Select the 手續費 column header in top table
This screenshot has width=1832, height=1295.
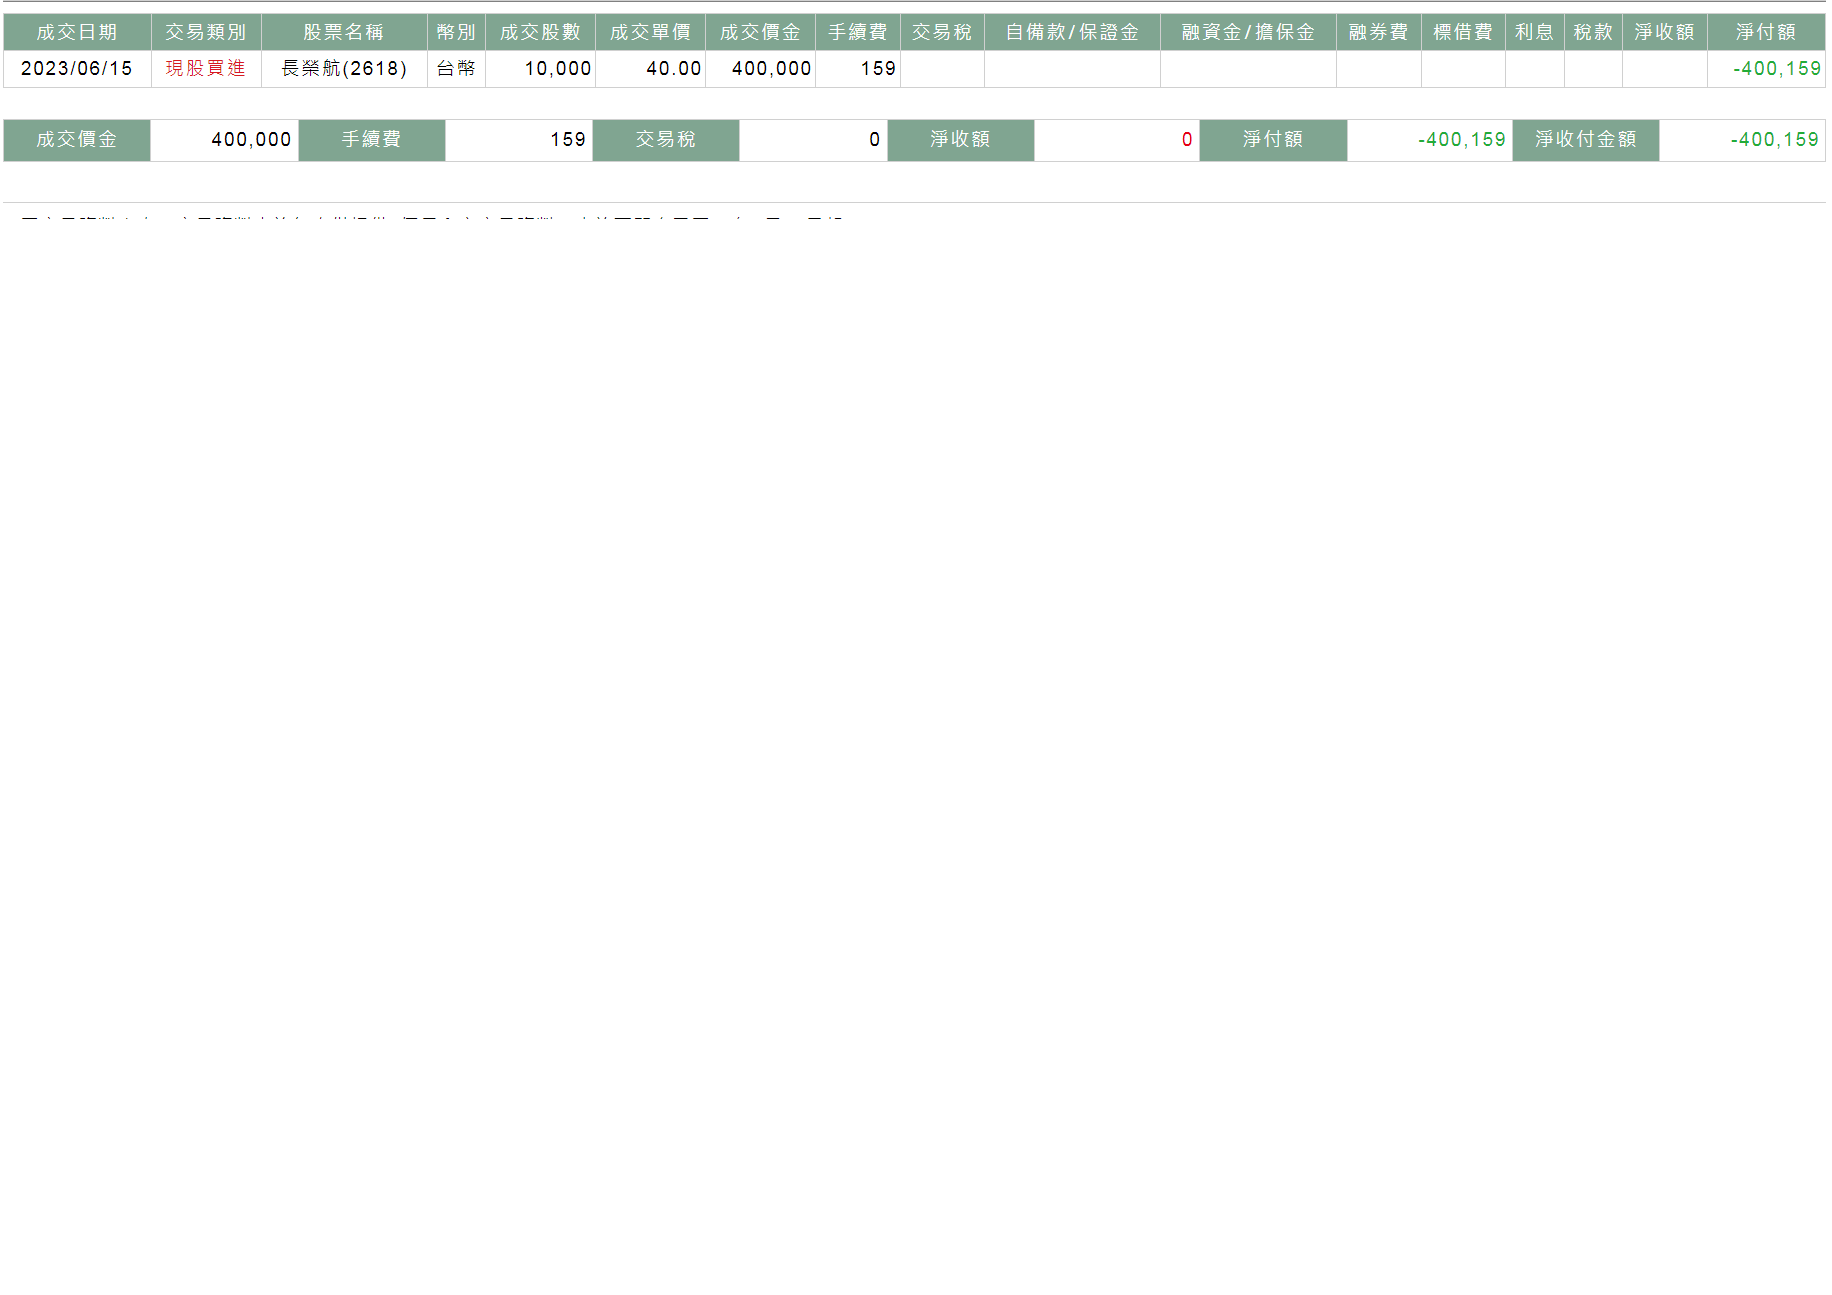tap(858, 32)
